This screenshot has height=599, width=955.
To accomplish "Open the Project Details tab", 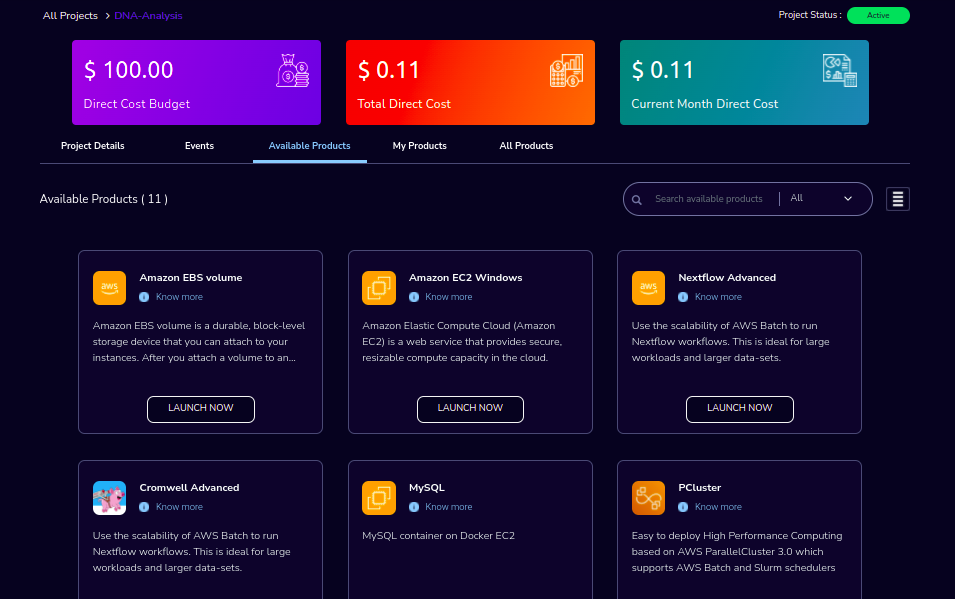I will coord(93,146).
